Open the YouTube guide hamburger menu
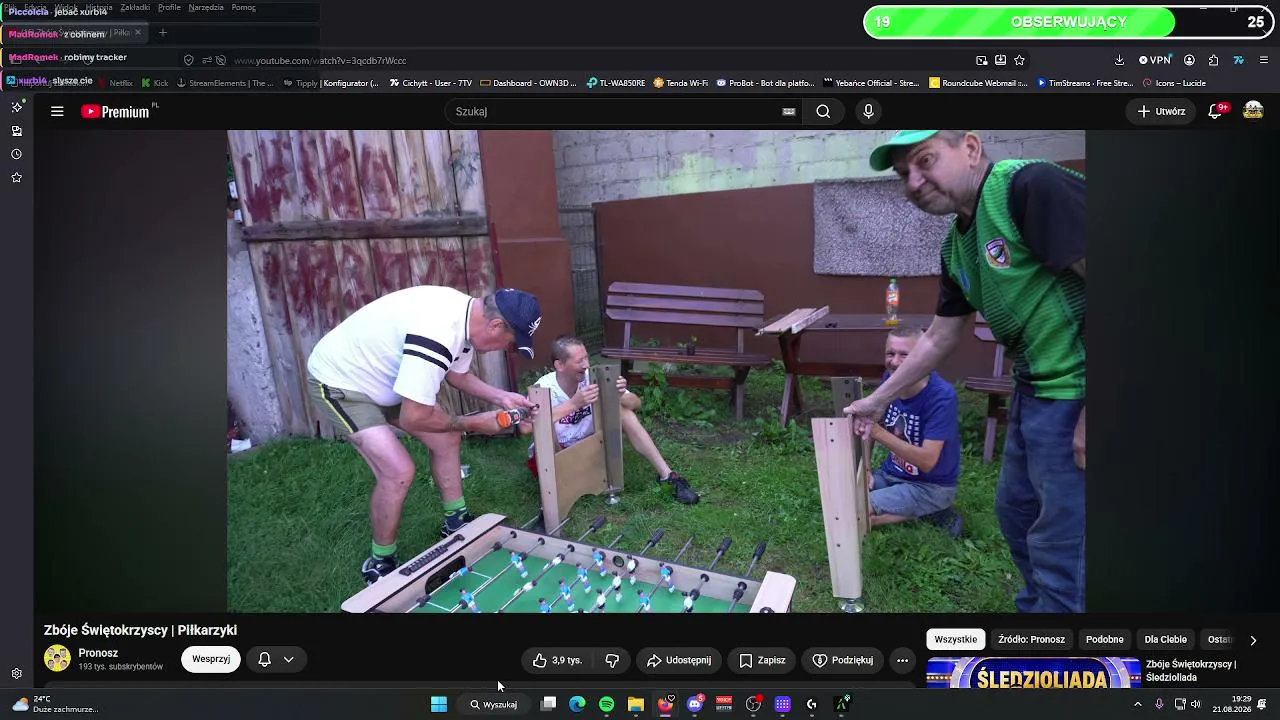Image resolution: width=1280 pixels, height=720 pixels. 57,111
